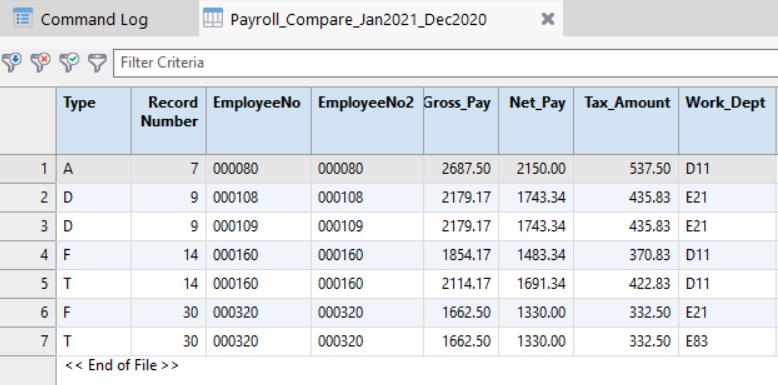Select the Type column header

pyautogui.click(x=94, y=121)
